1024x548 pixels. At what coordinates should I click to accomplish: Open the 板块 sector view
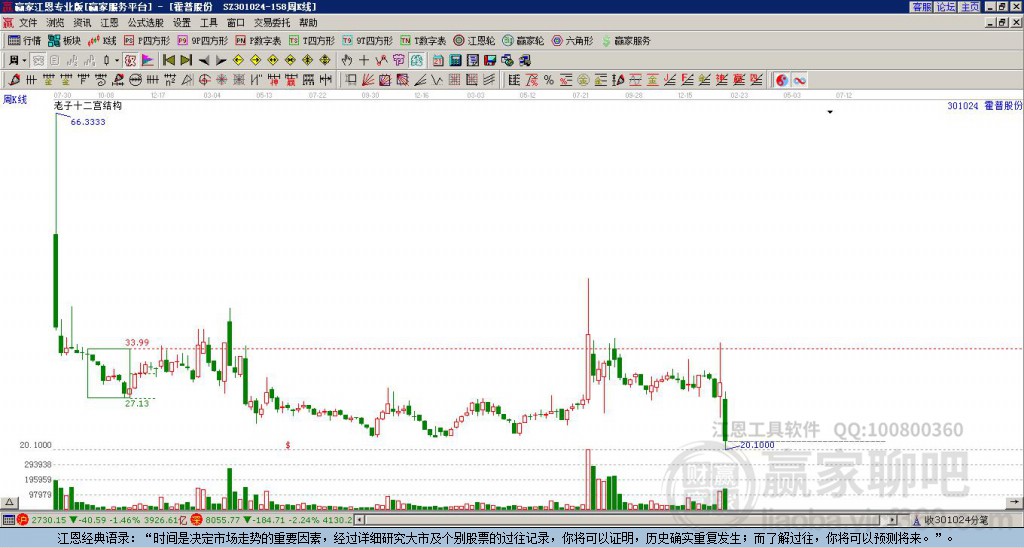tap(64, 40)
